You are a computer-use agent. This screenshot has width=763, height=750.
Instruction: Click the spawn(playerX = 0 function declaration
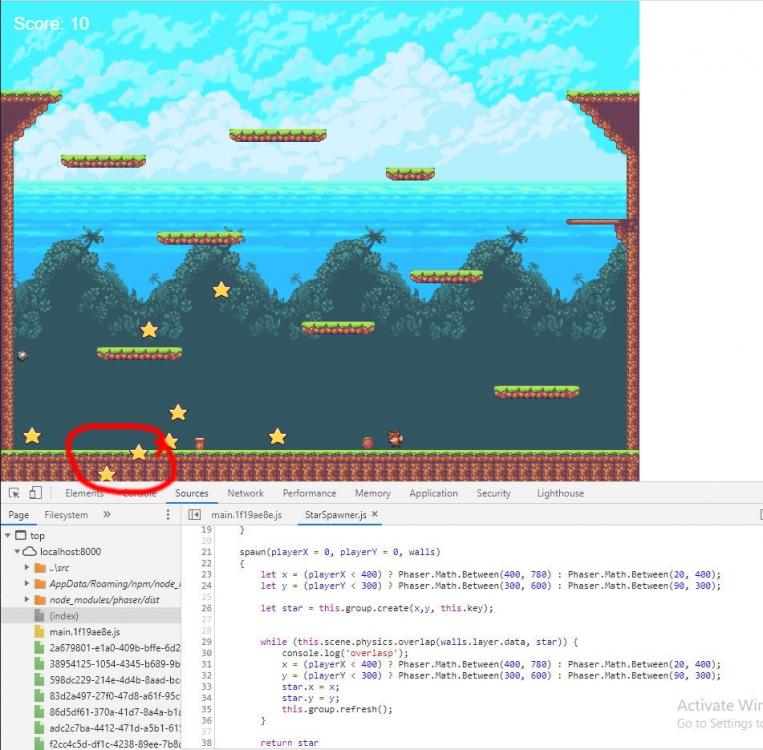340,552
